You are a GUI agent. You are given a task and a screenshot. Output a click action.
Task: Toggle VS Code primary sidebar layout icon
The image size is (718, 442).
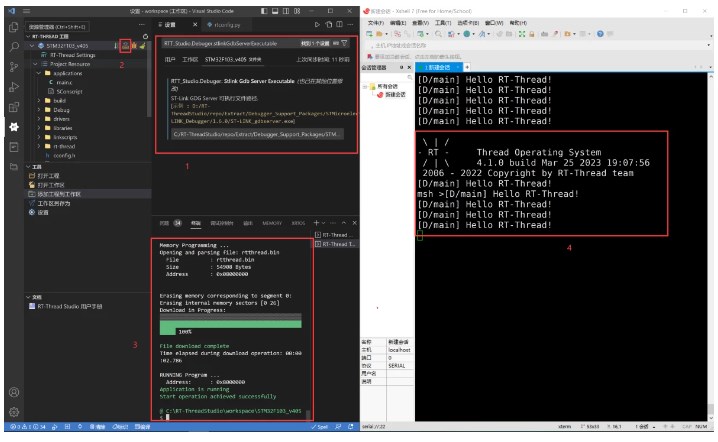[264, 11]
